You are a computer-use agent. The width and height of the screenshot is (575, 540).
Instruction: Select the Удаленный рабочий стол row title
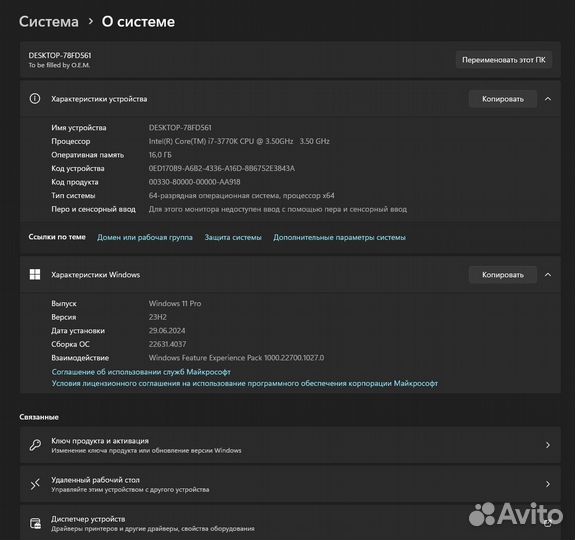95,480
